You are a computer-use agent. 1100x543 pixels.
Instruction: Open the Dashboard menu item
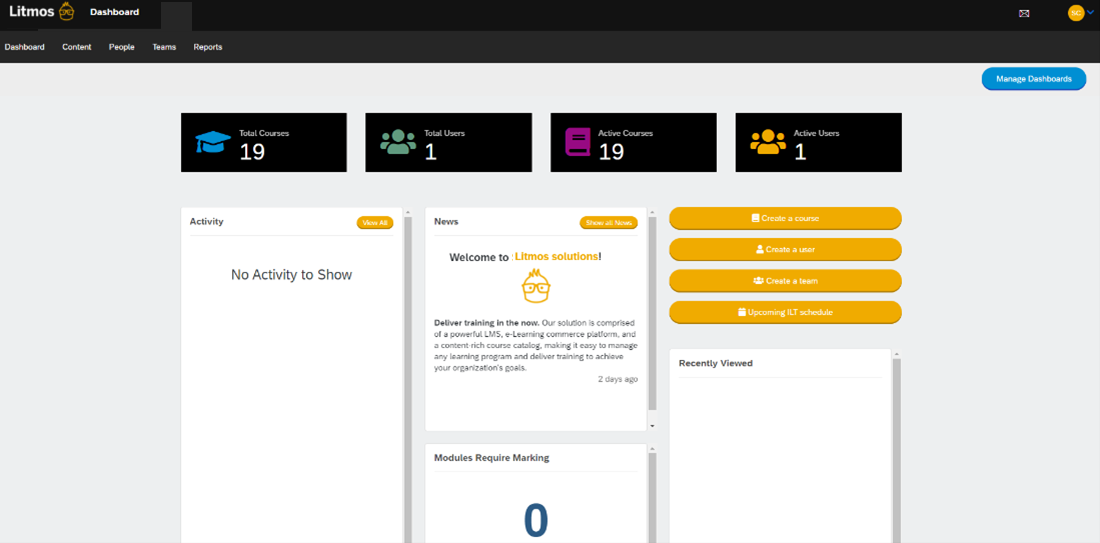pos(25,47)
